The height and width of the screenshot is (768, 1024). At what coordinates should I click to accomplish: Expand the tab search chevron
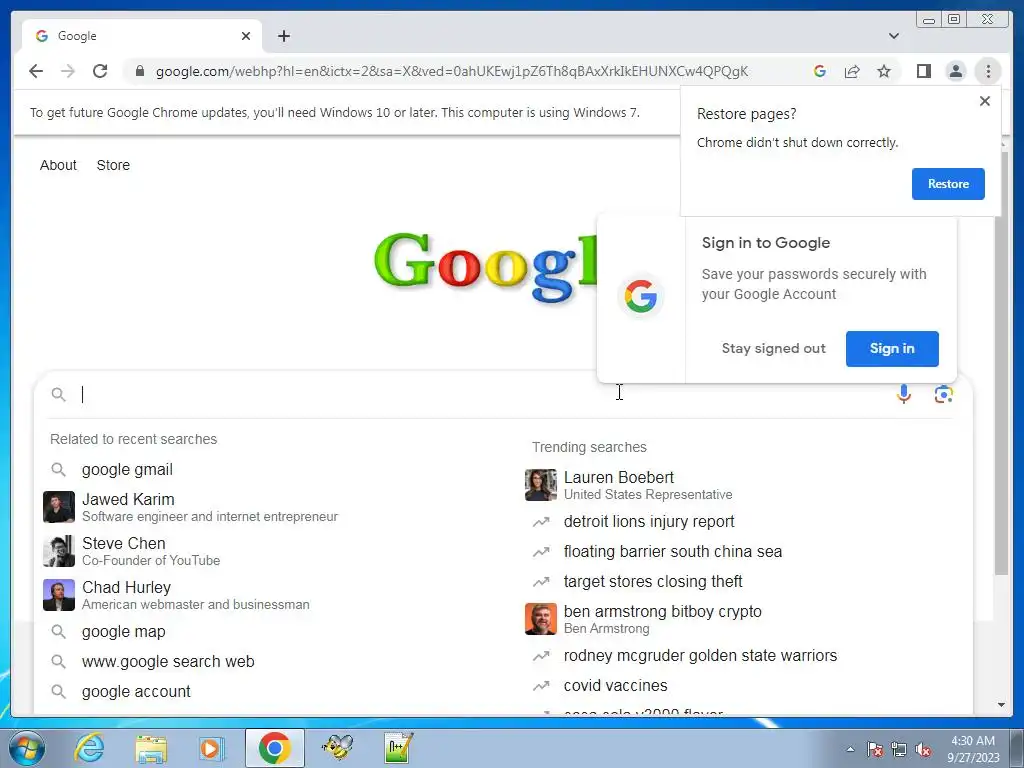[x=894, y=36]
